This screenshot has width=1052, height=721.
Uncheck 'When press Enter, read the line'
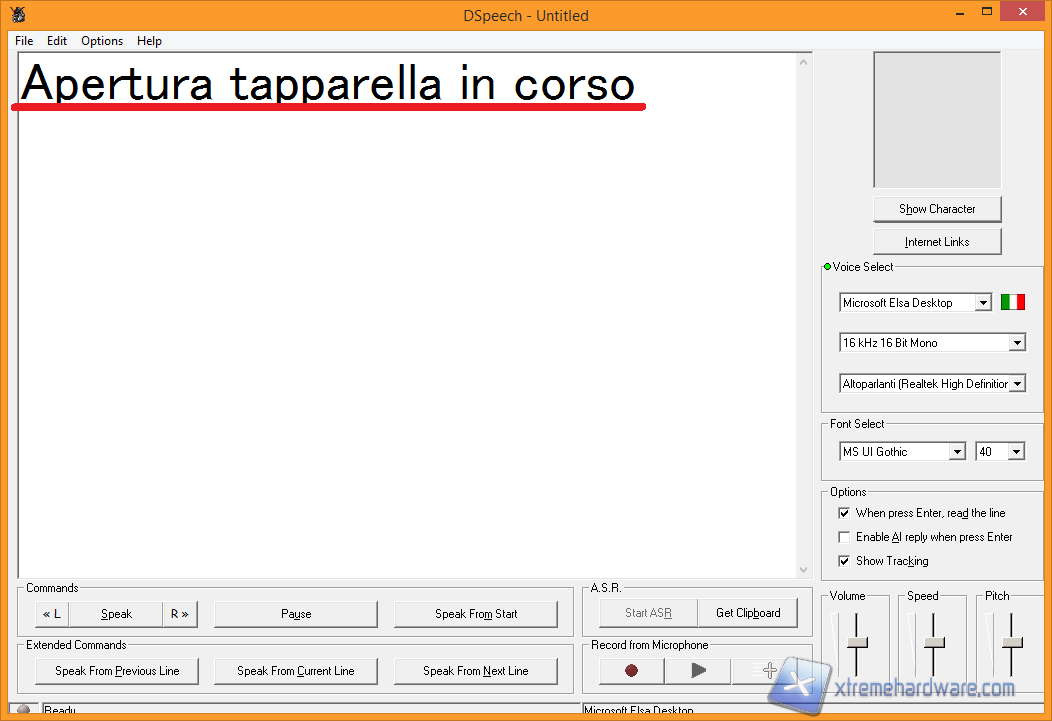tap(844, 513)
